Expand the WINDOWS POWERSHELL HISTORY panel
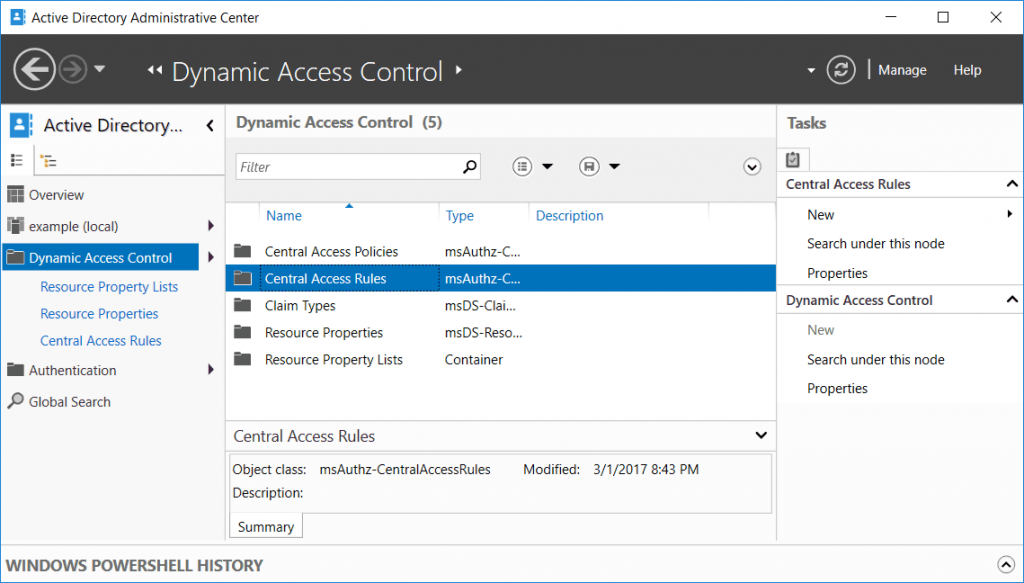Viewport: 1024px width, 583px height. 1006,565
